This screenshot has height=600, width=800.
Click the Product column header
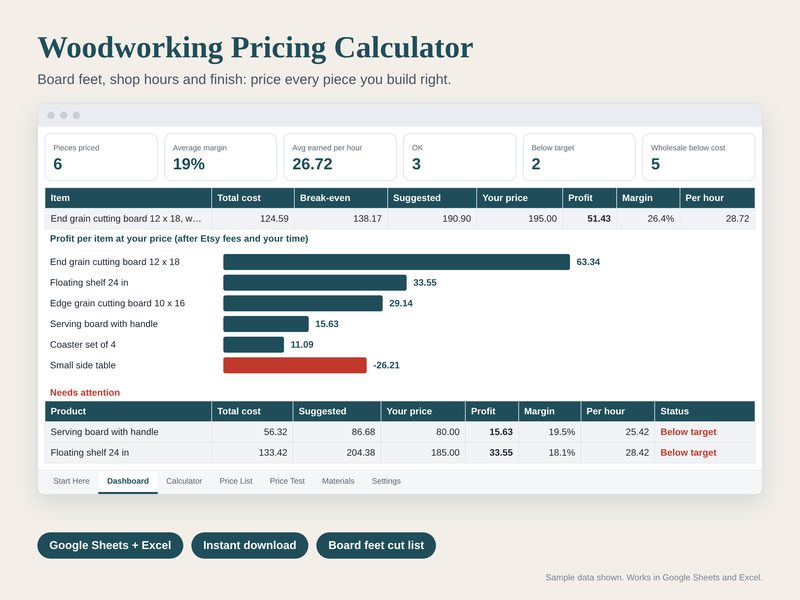point(128,411)
